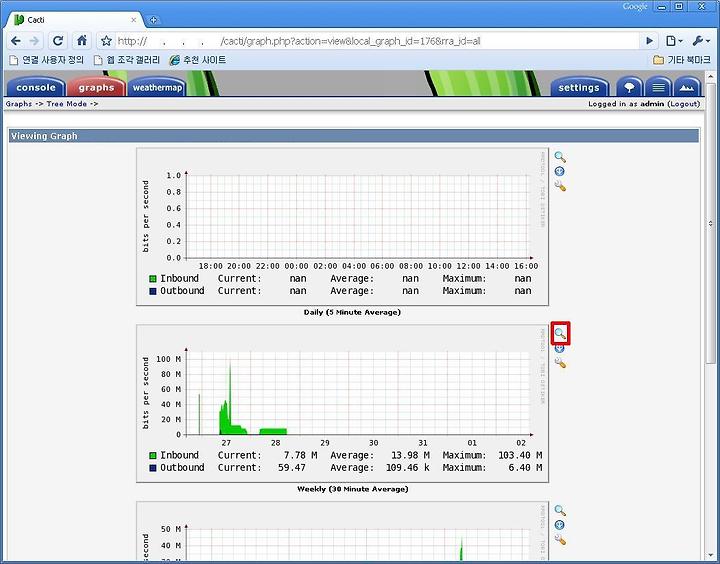This screenshot has width=720, height=564.
Task: Click the Weekly traffic graph image
Action: [342, 403]
